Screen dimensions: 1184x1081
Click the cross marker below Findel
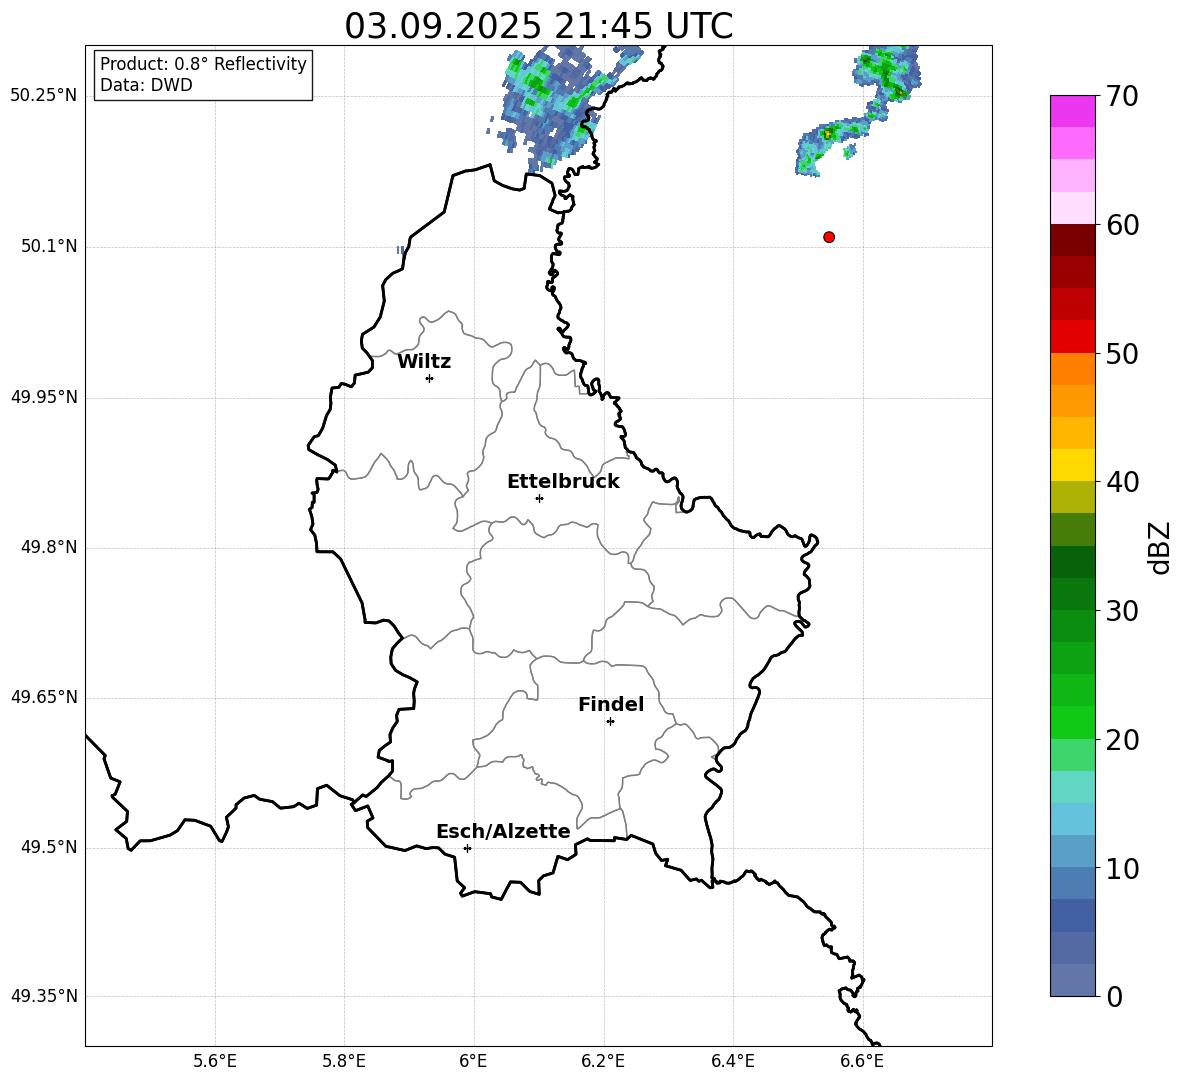[610, 722]
